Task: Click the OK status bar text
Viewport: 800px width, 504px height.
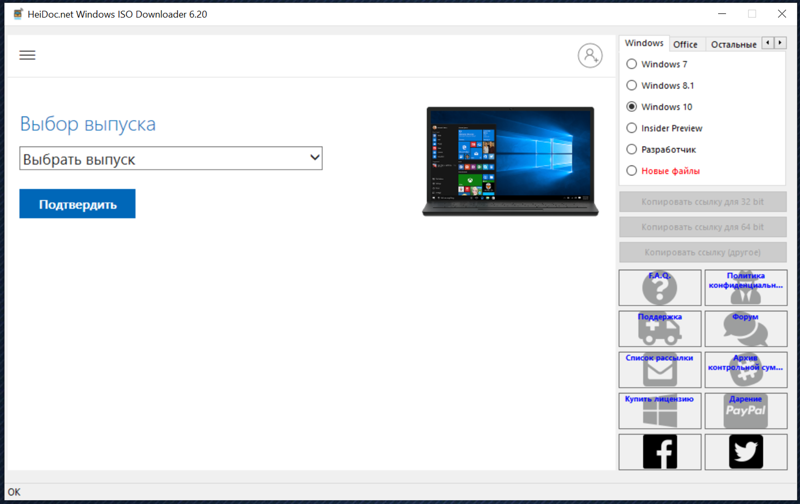Action: click(x=14, y=492)
